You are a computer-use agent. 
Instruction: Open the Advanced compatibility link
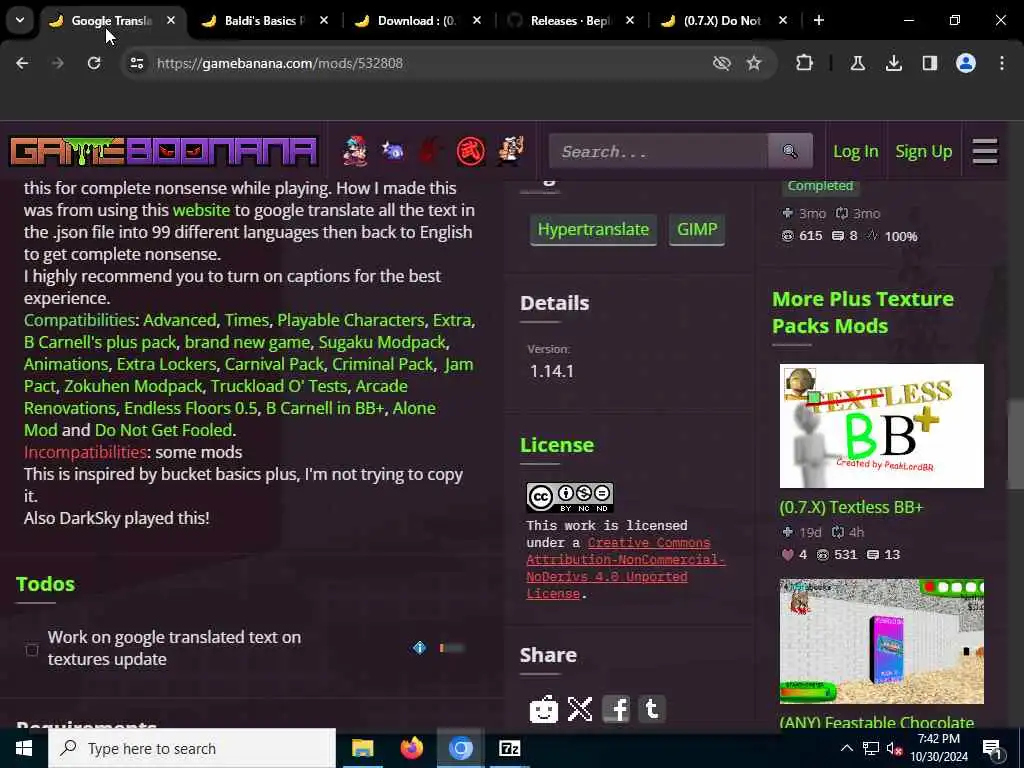[180, 320]
